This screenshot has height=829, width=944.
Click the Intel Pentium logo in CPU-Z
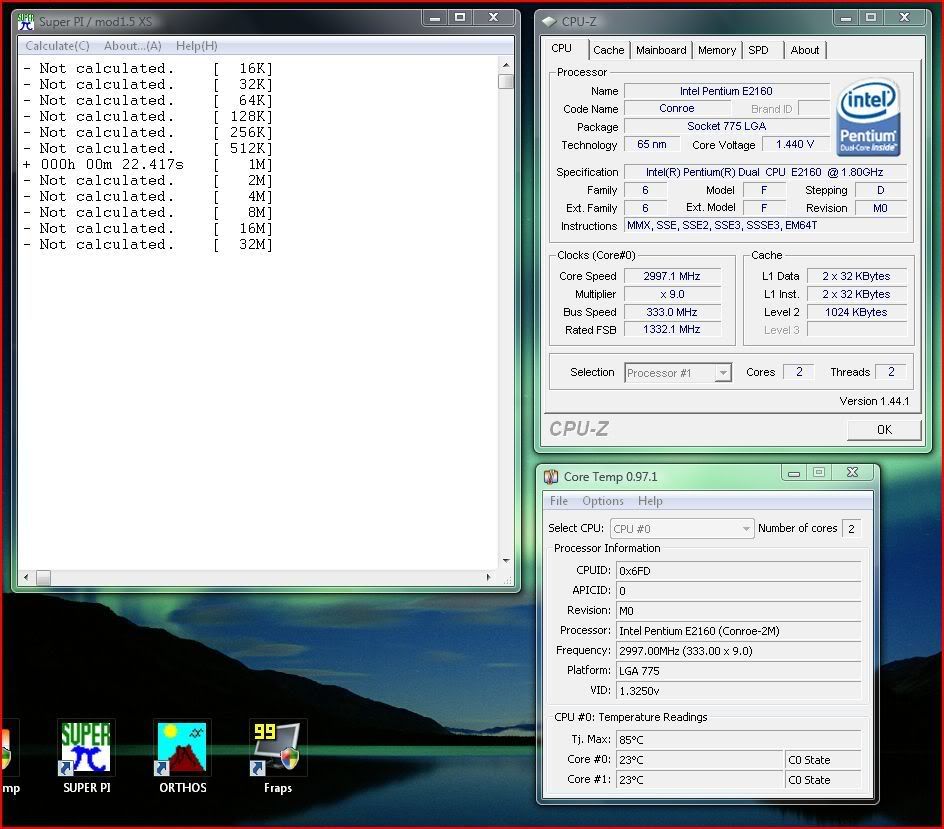point(868,117)
